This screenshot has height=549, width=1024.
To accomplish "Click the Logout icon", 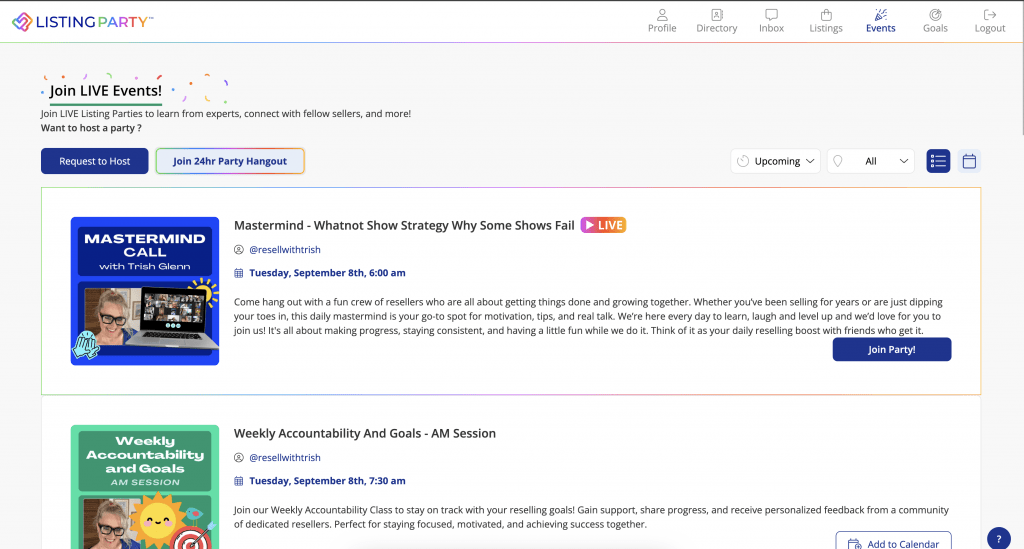I will click(989, 14).
